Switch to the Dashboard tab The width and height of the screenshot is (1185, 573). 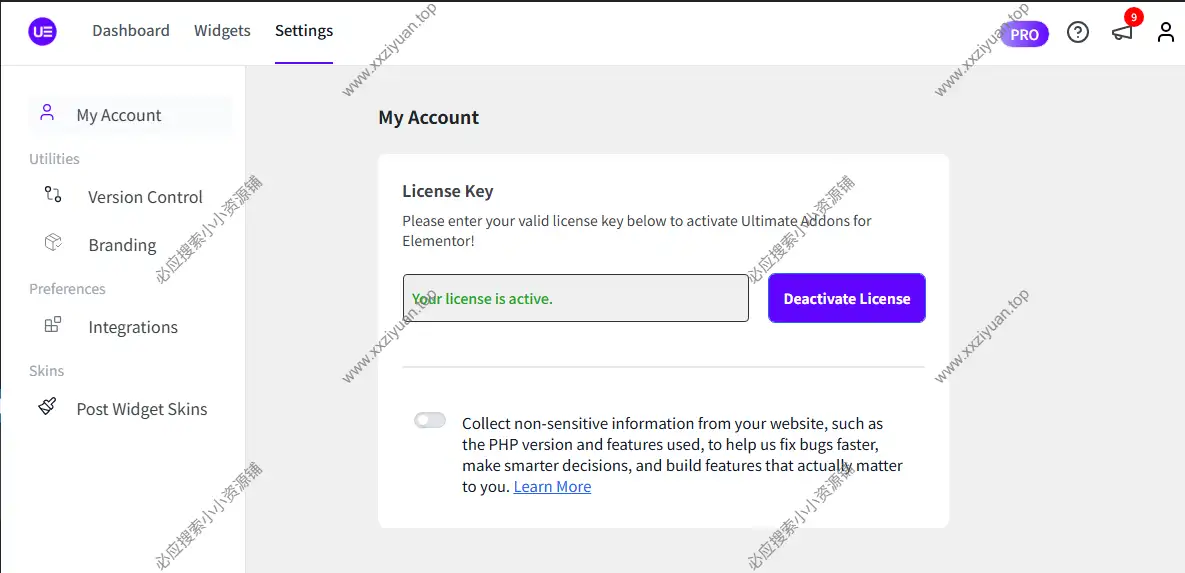point(131,31)
